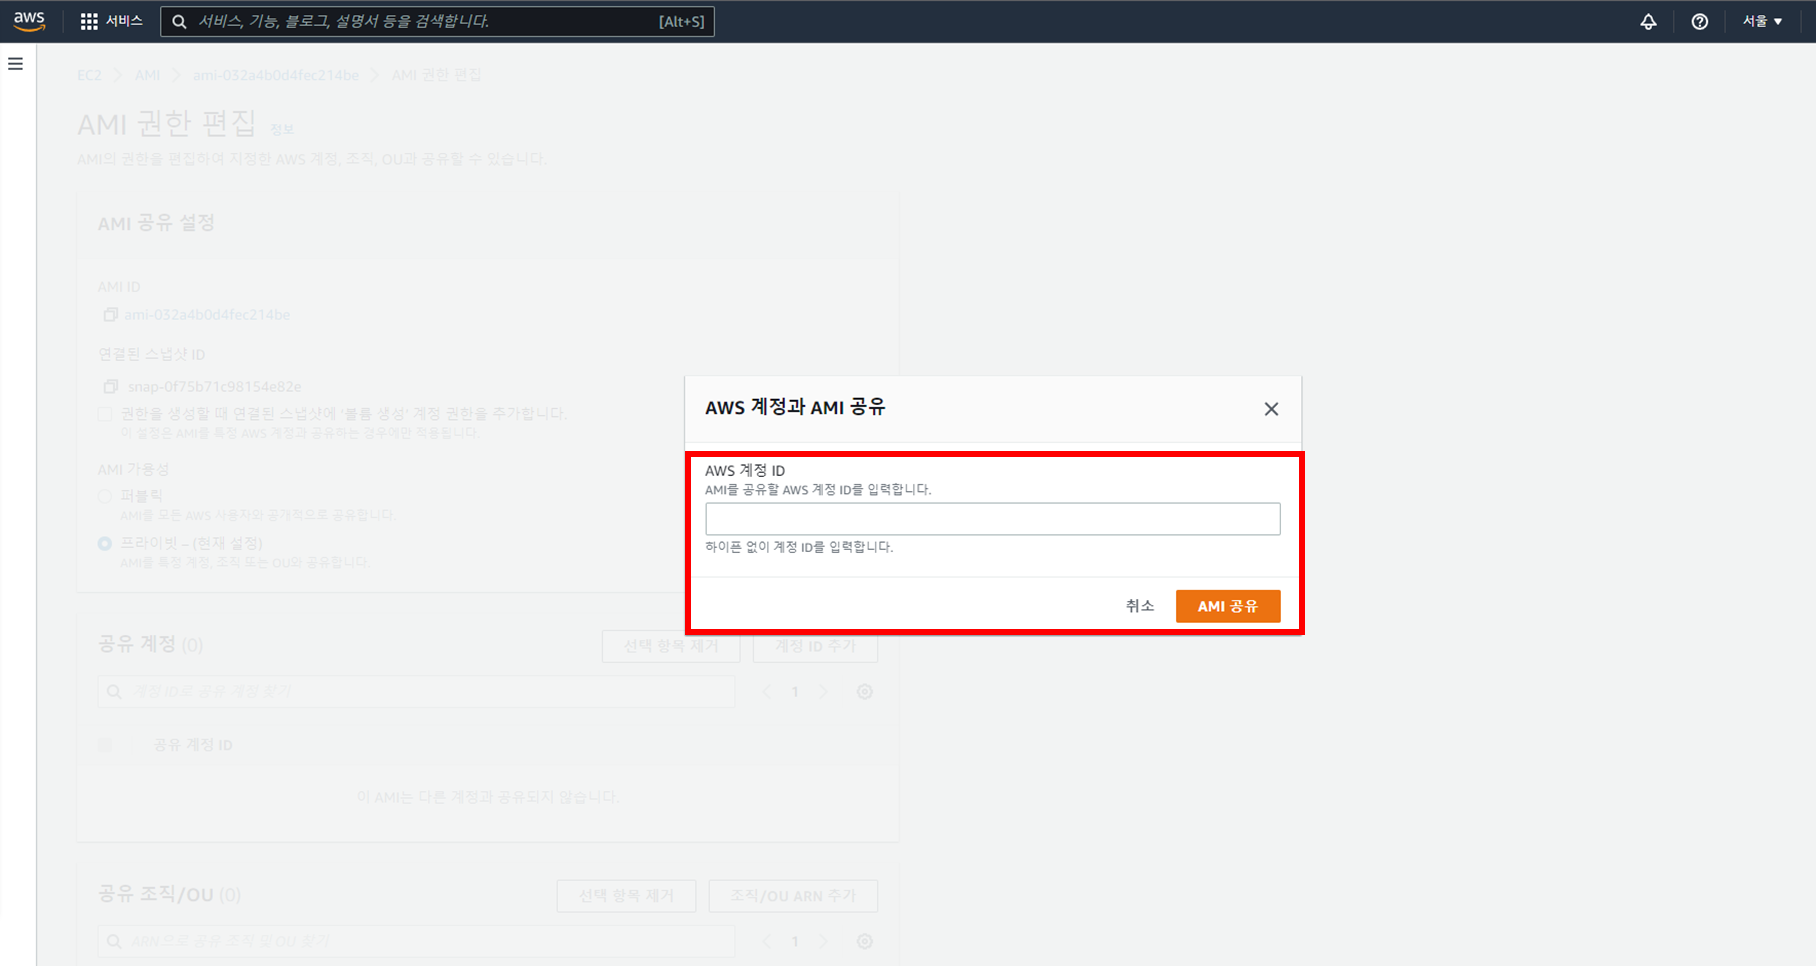Screen dimensions: 1816x966
Task: Focus the top AWS search bar
Action: 437,21
